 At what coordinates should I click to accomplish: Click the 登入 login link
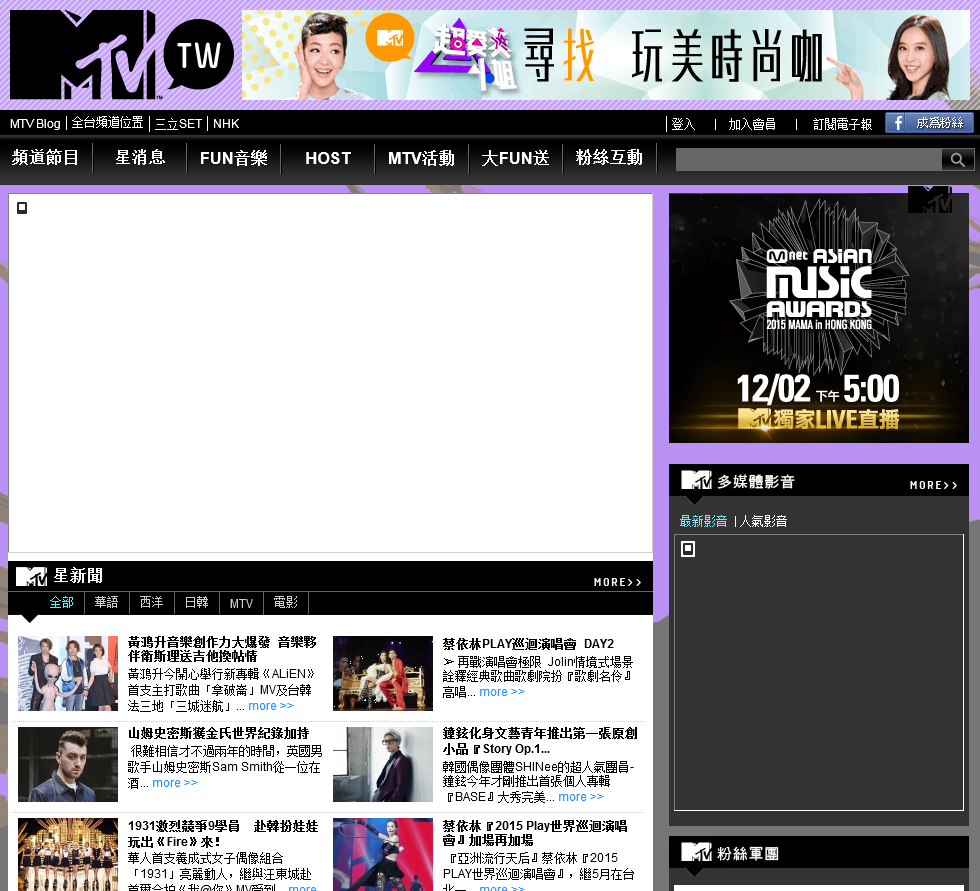(x=683, y=124)
